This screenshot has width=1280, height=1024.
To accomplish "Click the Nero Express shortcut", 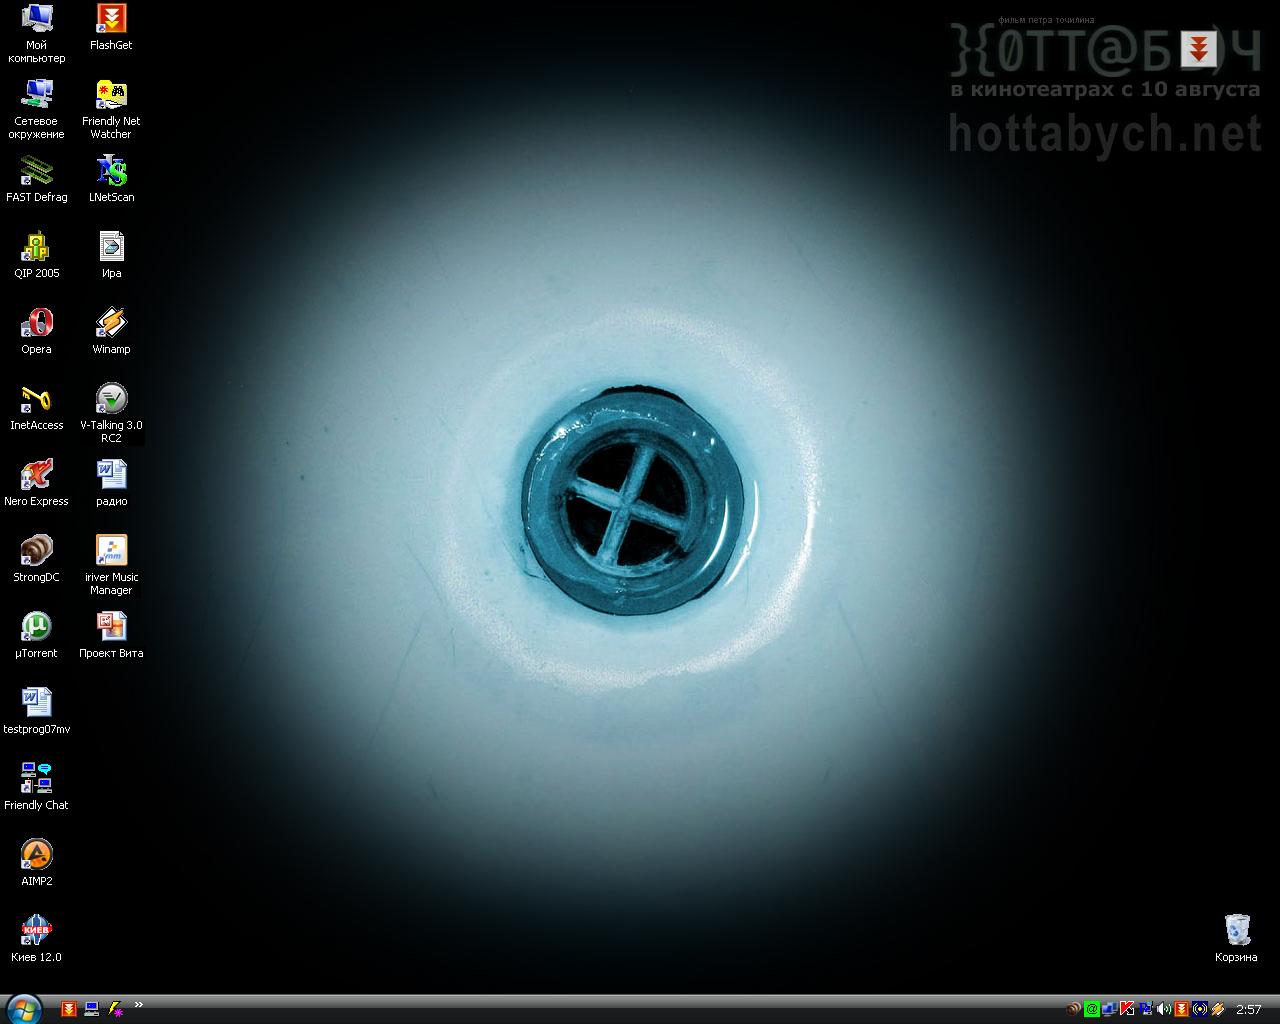I will click(x=36, y=476).
